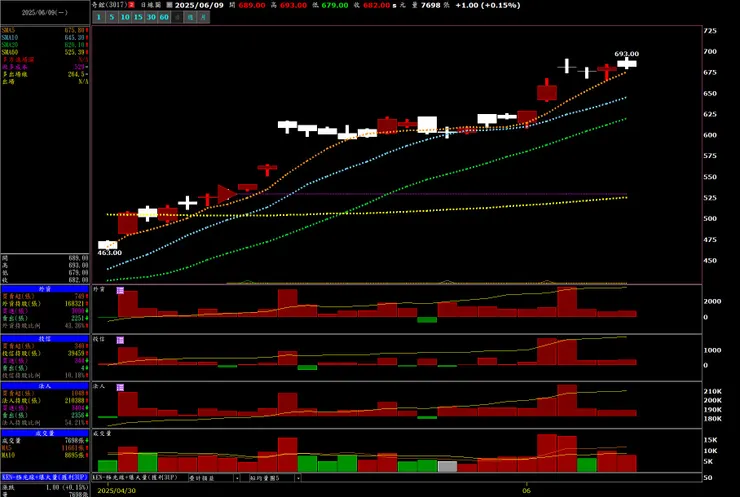Click the 法人持股 value 210388
The image size is (740, 497).
pyautogui.click(x=75, y=400)
